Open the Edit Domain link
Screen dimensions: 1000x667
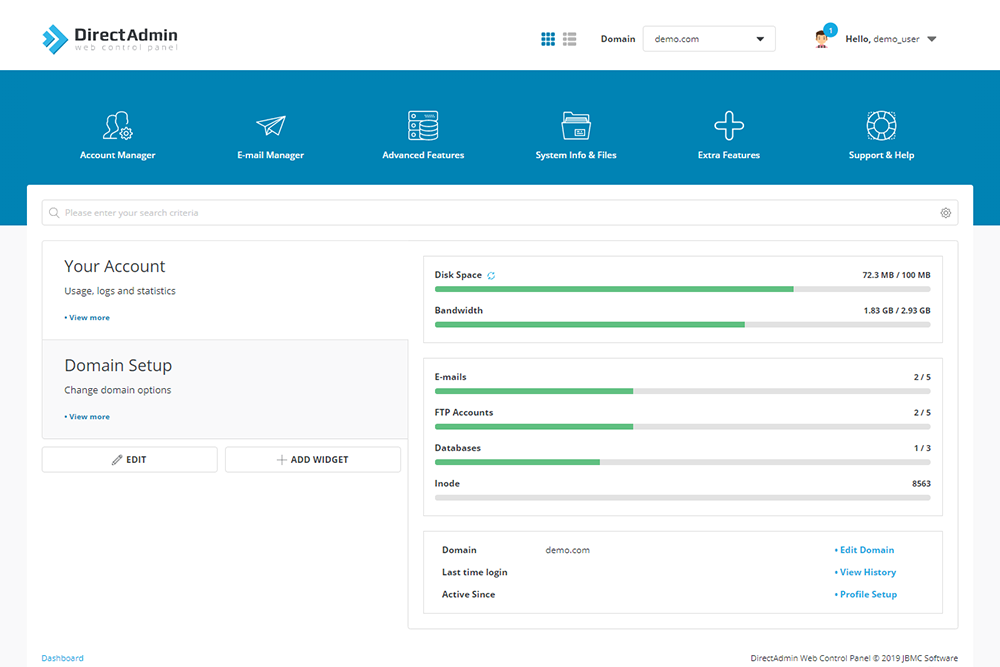[865, 550]
